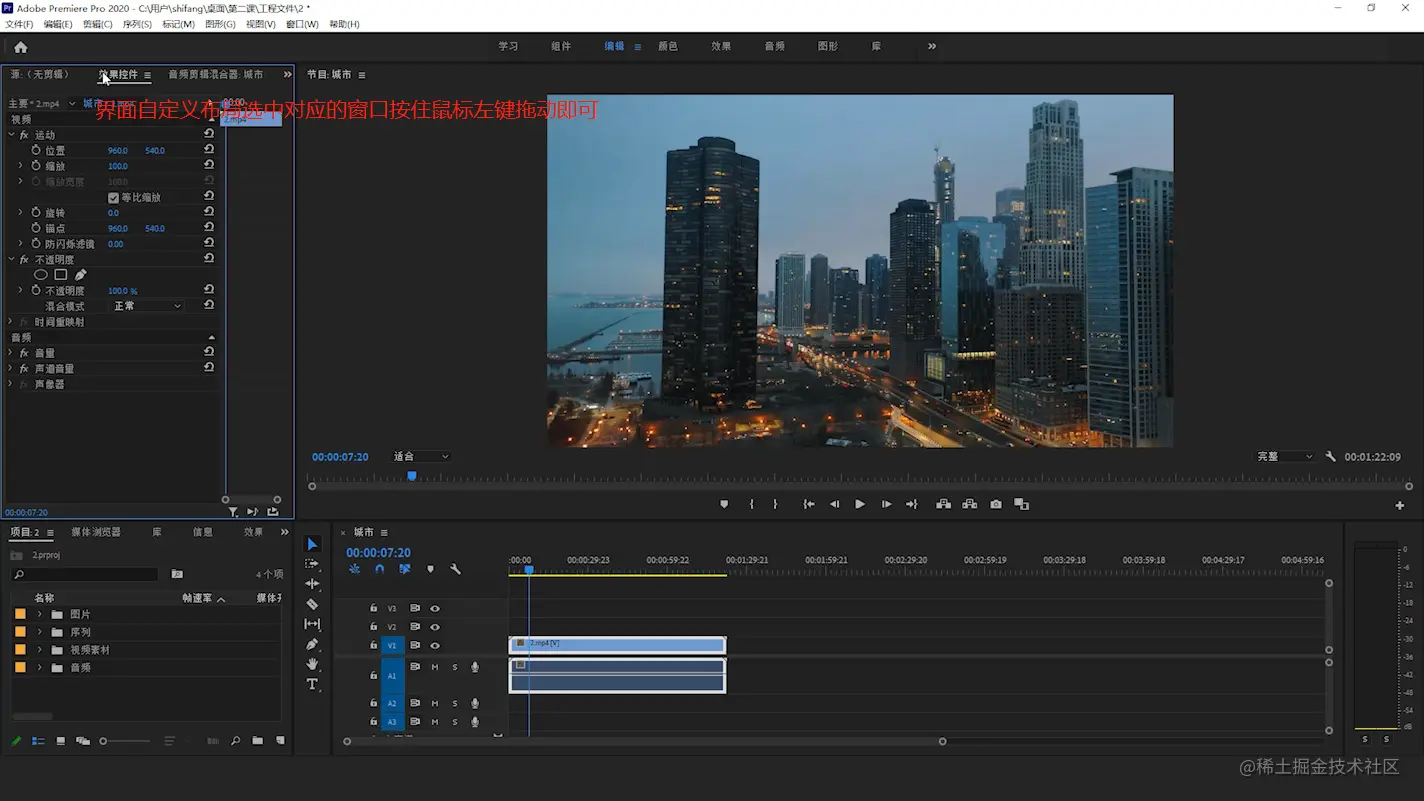Open the 文件(F) menu
This screenshot has height=801, width=1424.
point(19,24)
